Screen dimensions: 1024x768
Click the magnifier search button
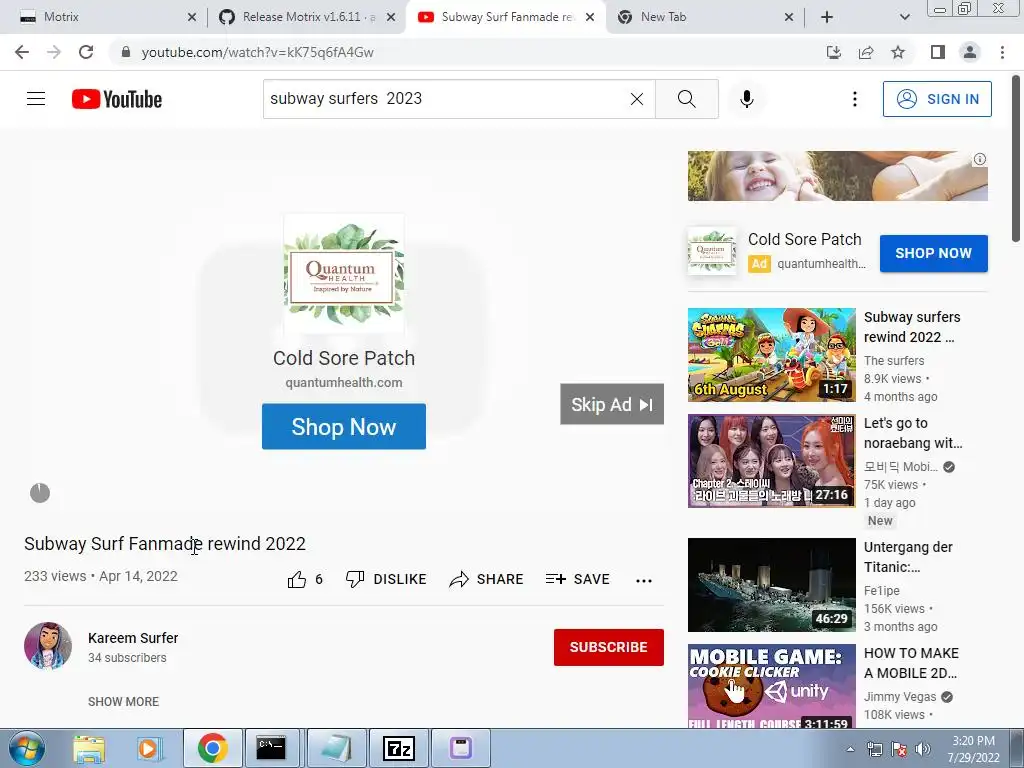(686, 99)
